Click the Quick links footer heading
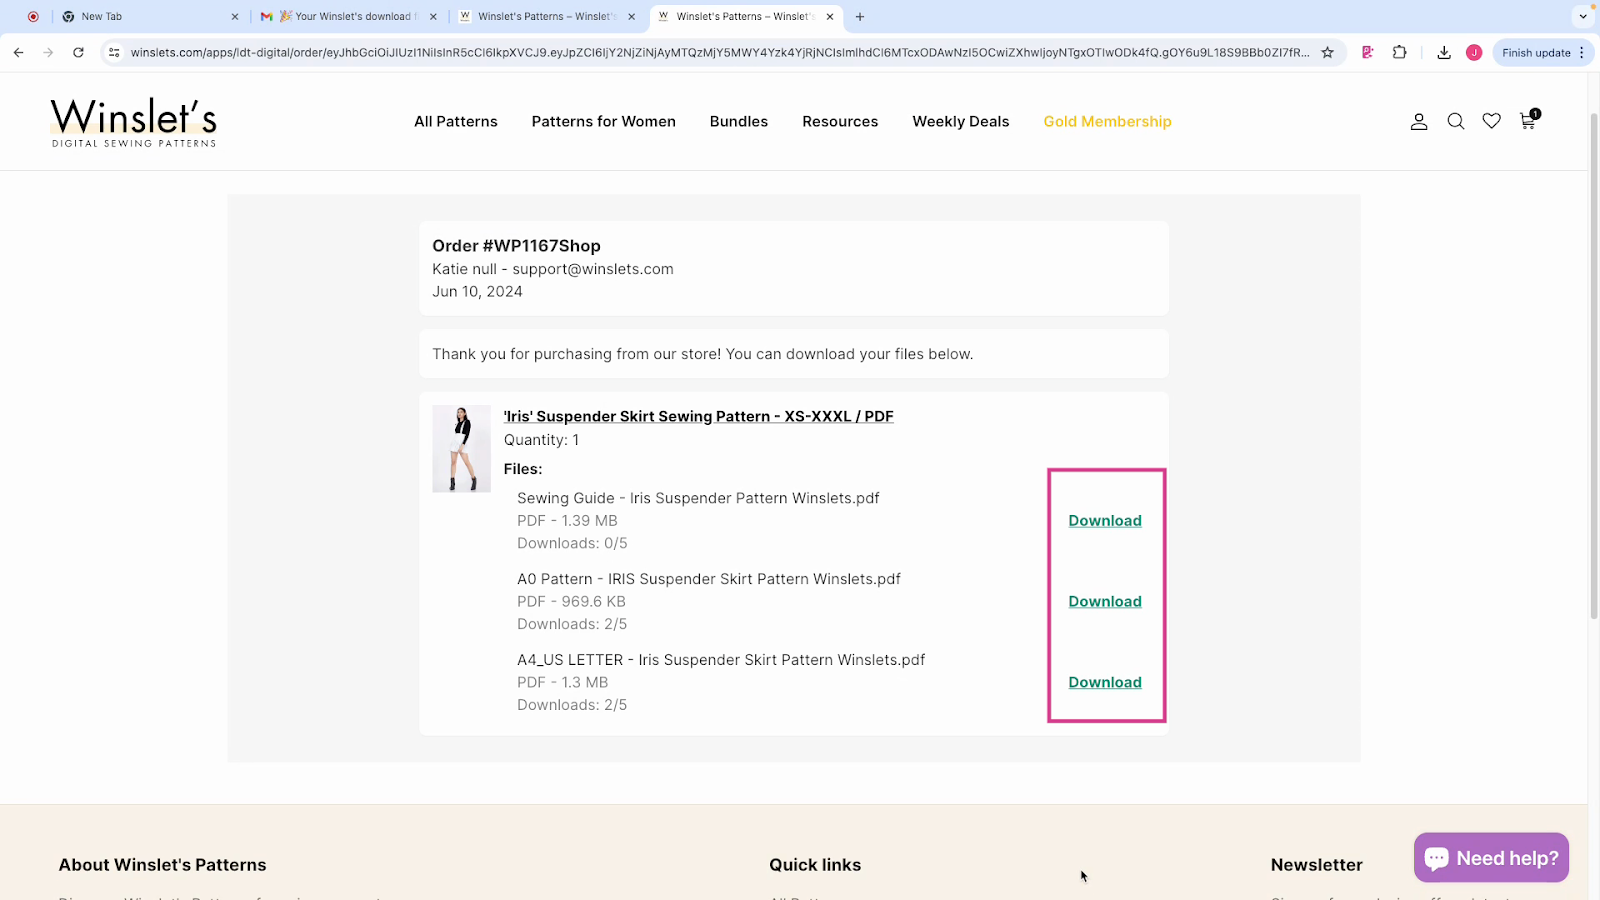The image size is (1600, 900). pyautogui.click(x=815, y=865)
